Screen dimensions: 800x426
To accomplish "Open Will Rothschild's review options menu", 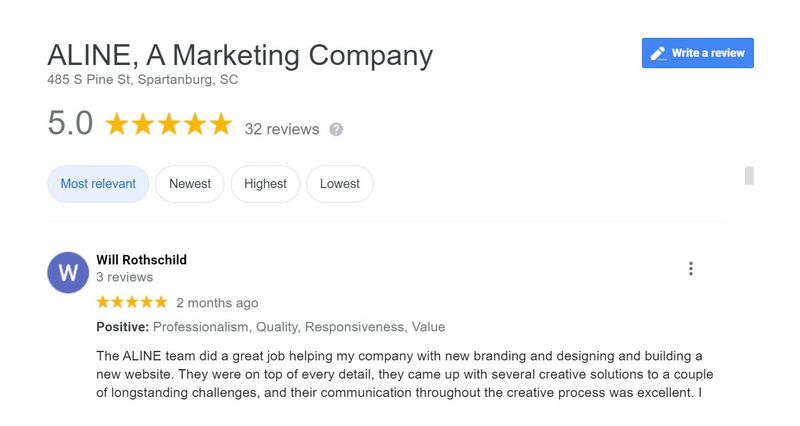I will coord(691,269).
